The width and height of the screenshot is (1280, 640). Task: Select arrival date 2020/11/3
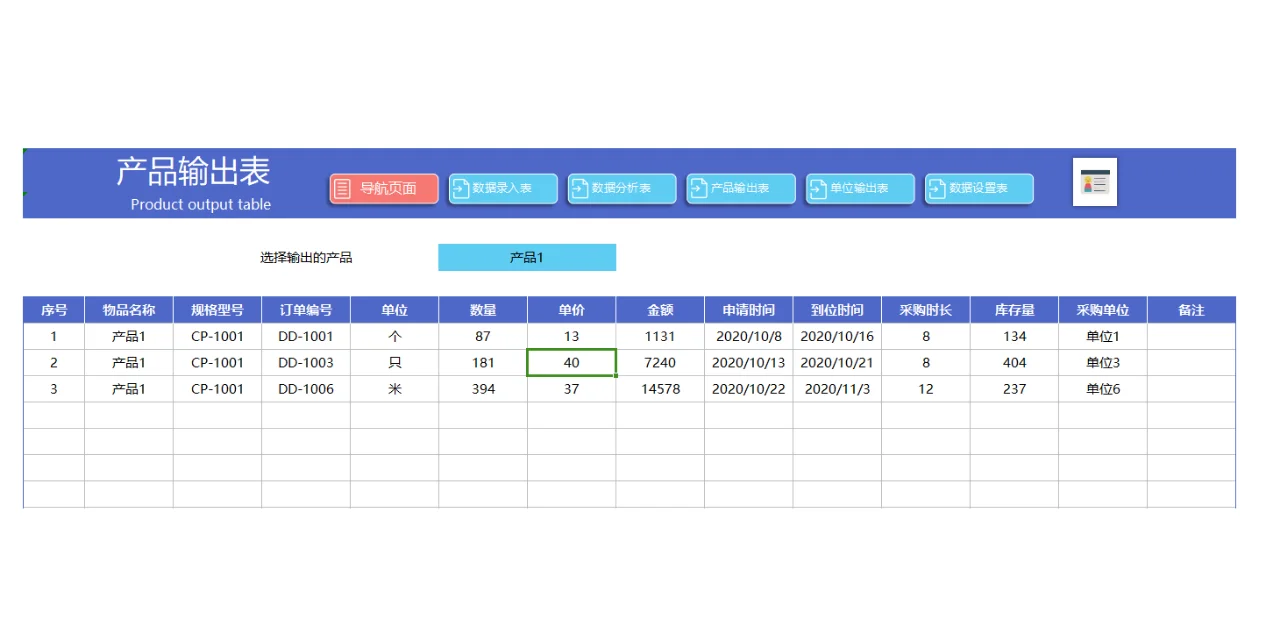click(x=837, y=389)
